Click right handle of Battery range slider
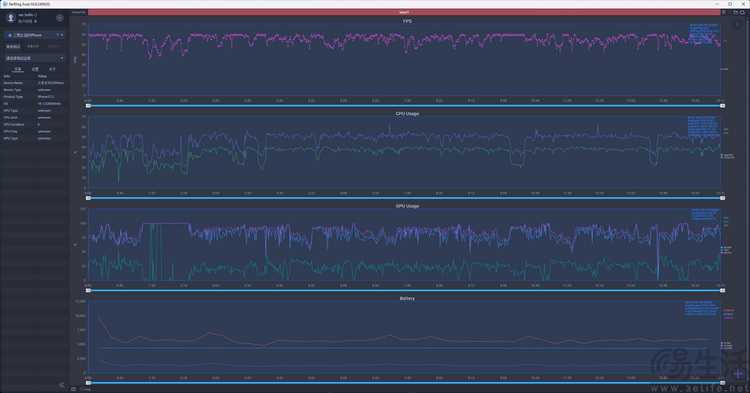 (x=722, y=382)
